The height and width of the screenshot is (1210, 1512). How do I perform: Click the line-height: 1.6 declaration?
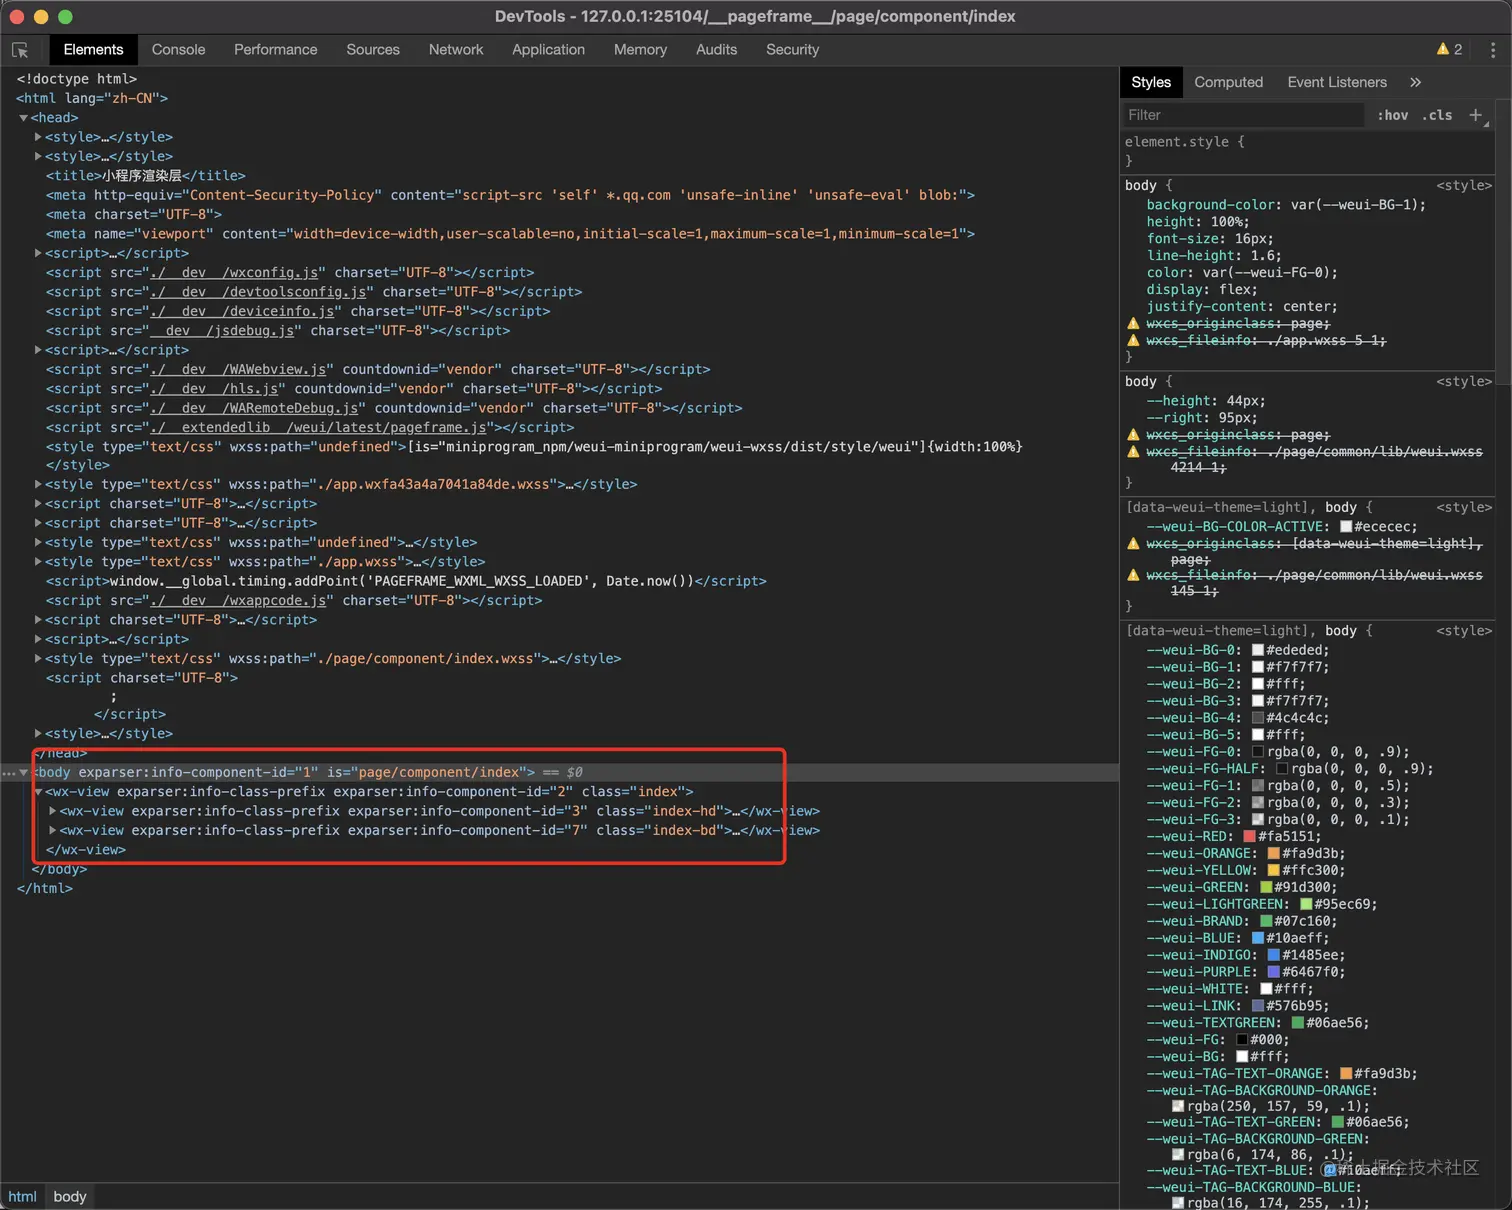tap(1214, 255)
